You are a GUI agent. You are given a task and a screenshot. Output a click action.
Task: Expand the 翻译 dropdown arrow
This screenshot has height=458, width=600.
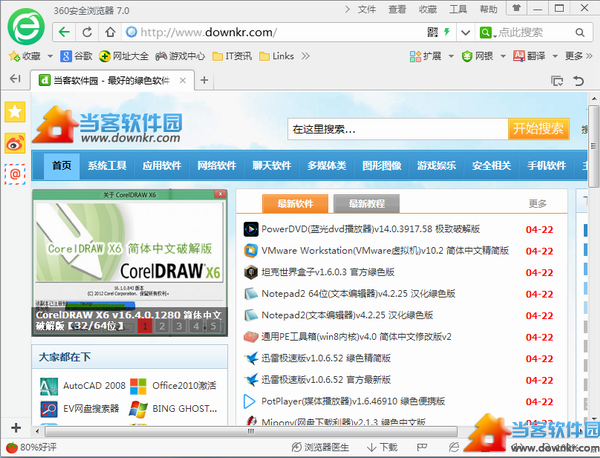tap(555, 56)
